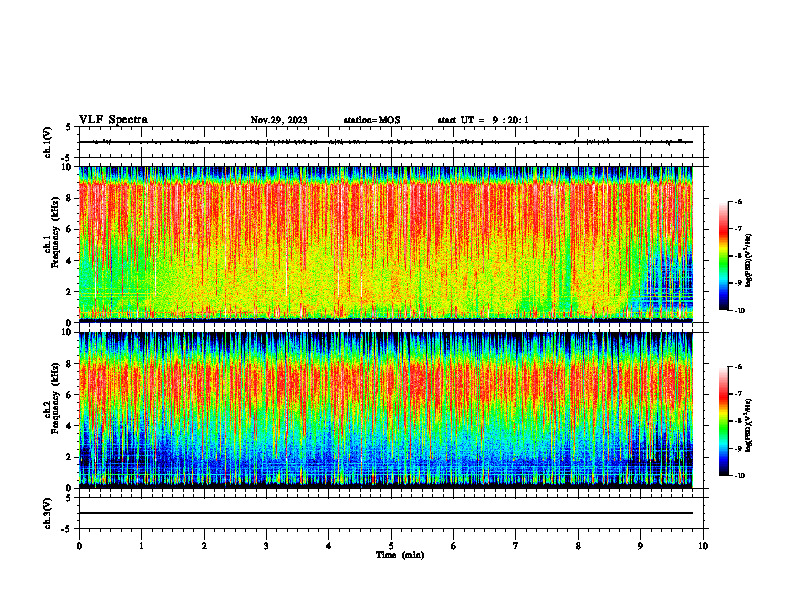
Task: Click time axis tick label "2"
Action: point(204,546)
